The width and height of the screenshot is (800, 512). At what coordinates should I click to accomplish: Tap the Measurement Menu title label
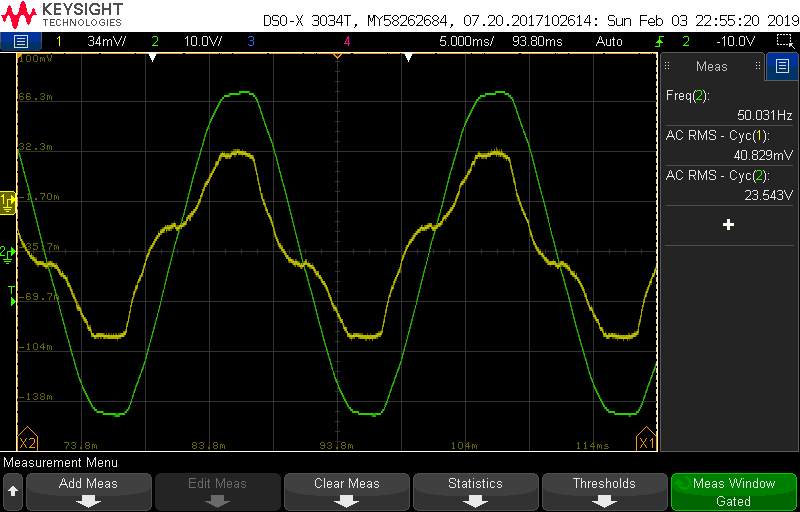[x=60, y=463]
